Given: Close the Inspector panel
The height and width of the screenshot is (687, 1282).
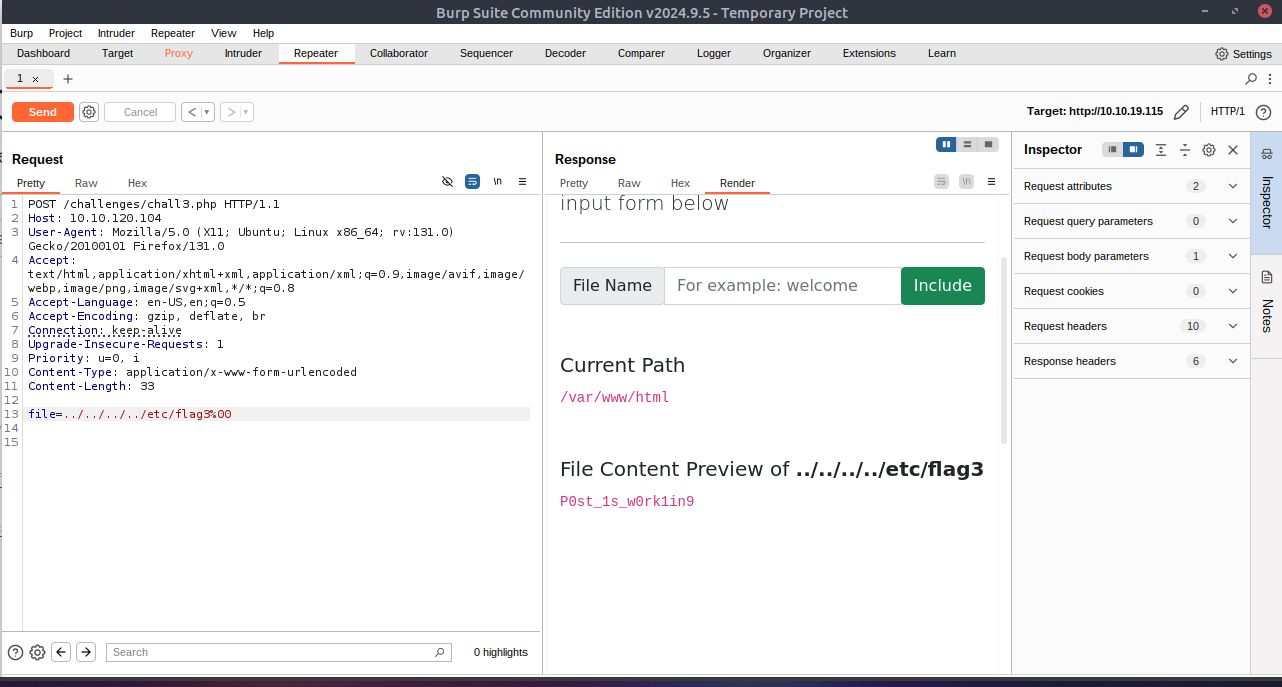Looking at the screenshot, I should (x=1233, y=149).
